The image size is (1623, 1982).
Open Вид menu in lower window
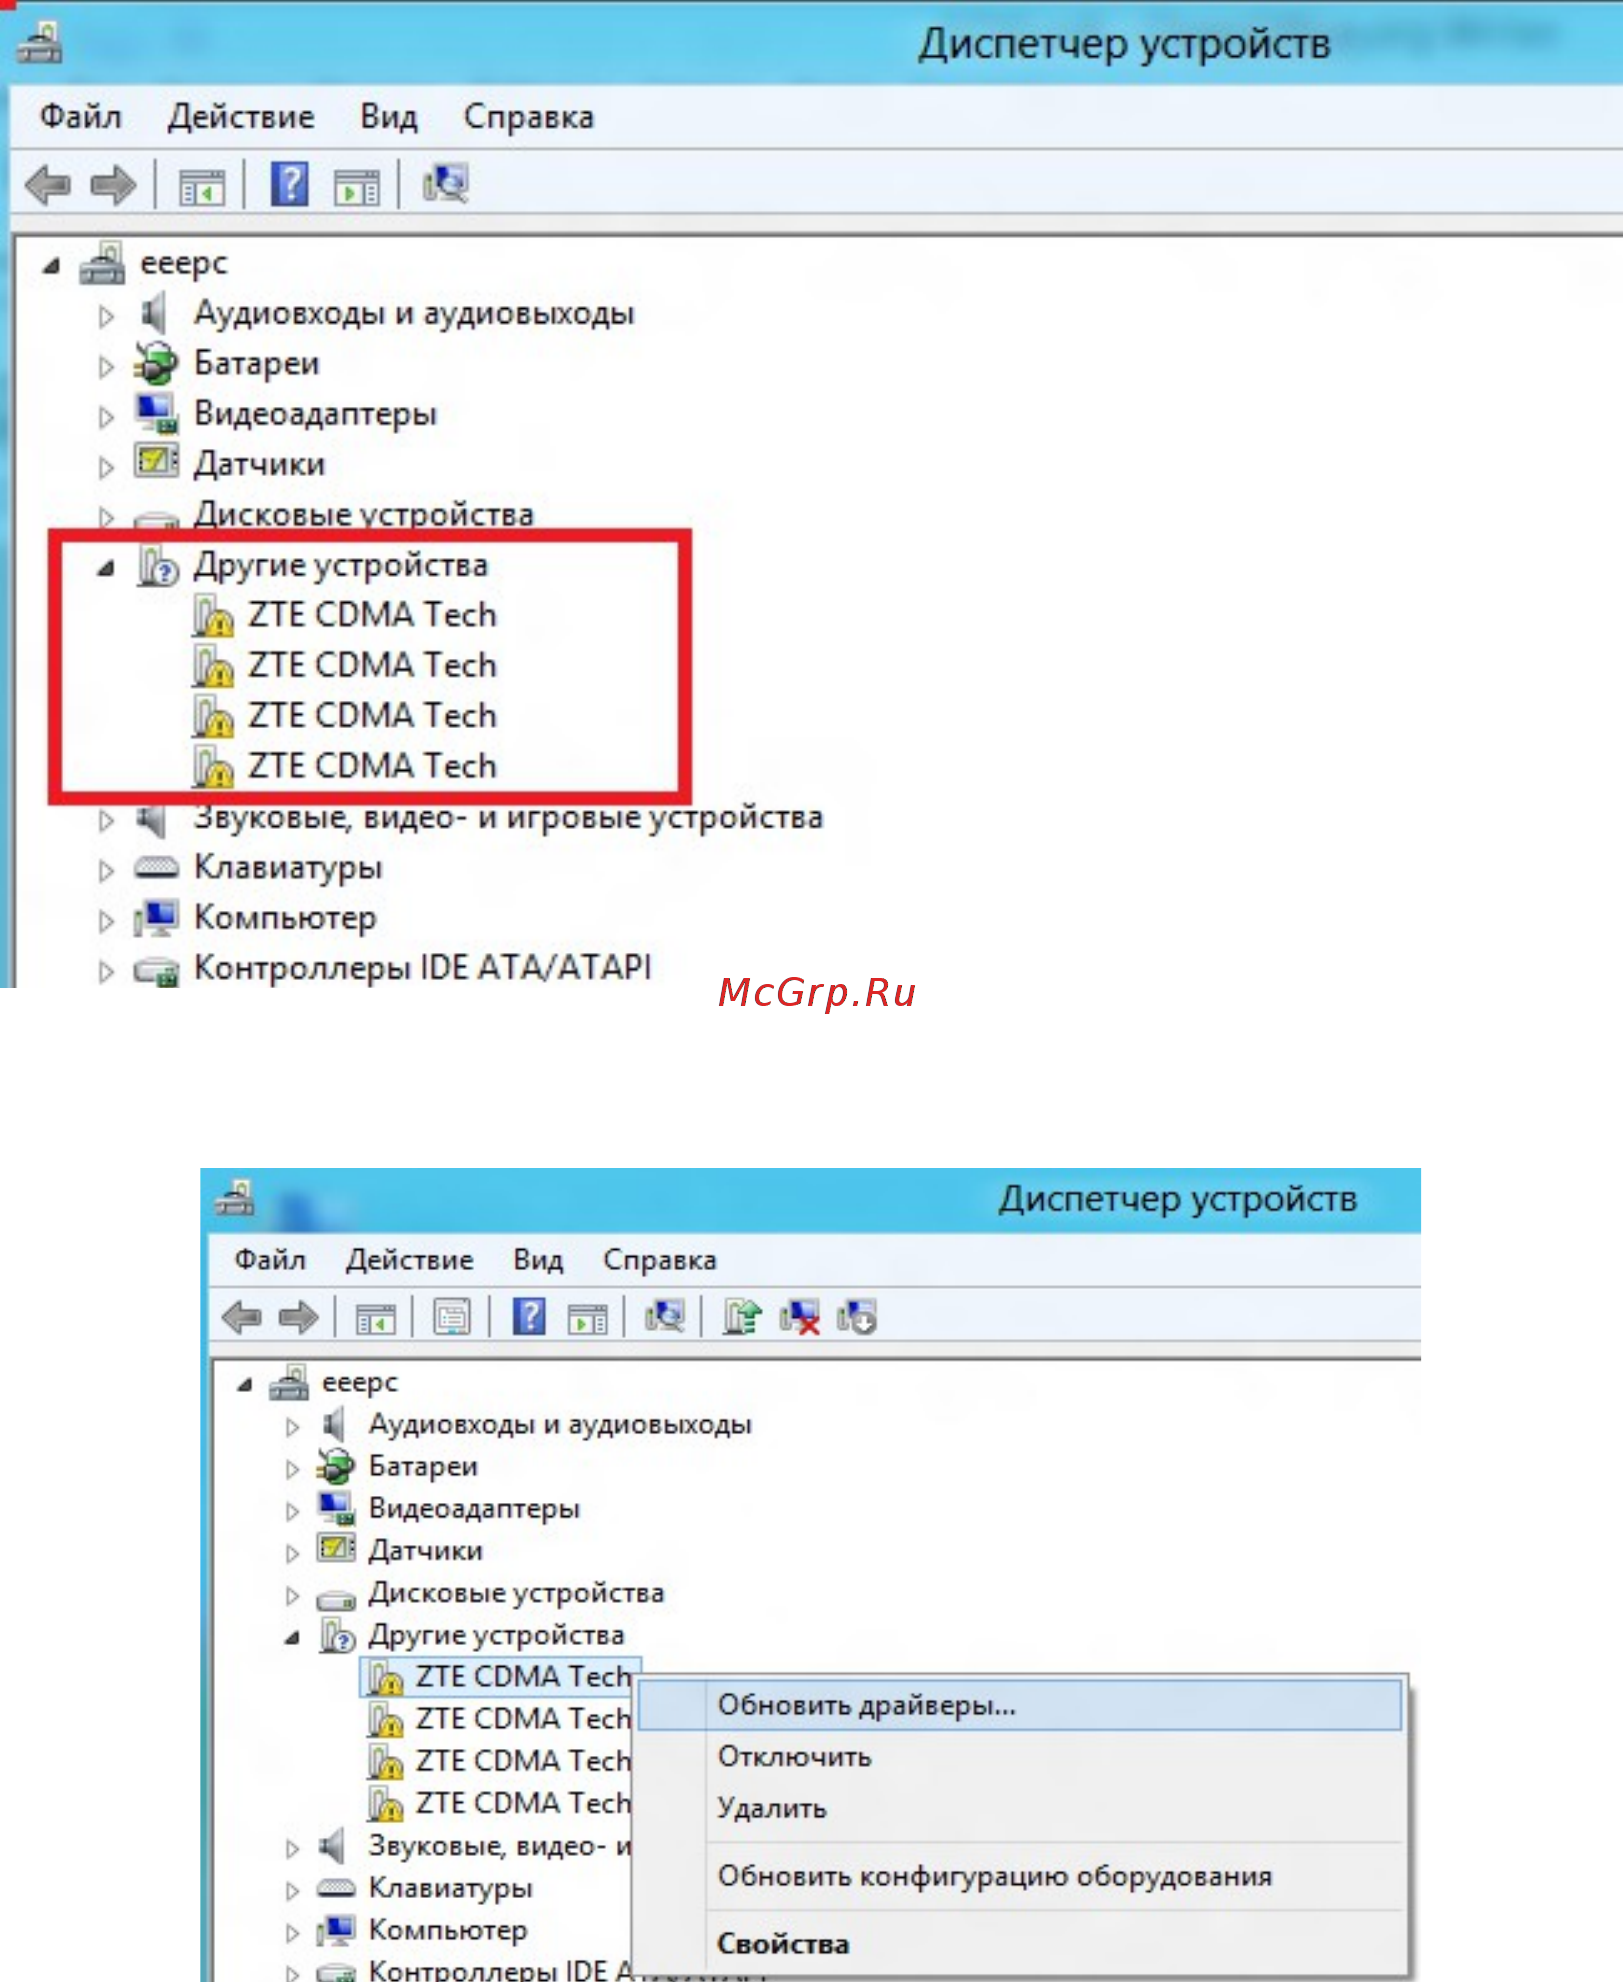click(x=539, y=1260)
